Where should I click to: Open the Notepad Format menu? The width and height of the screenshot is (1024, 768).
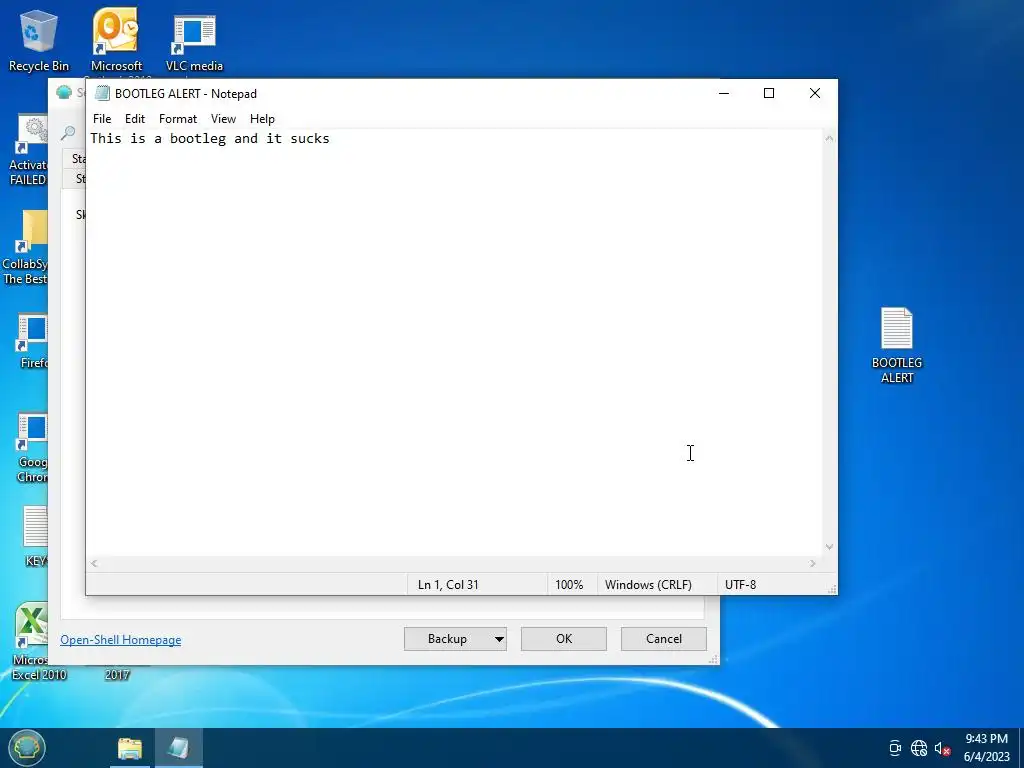pos(178,119)
